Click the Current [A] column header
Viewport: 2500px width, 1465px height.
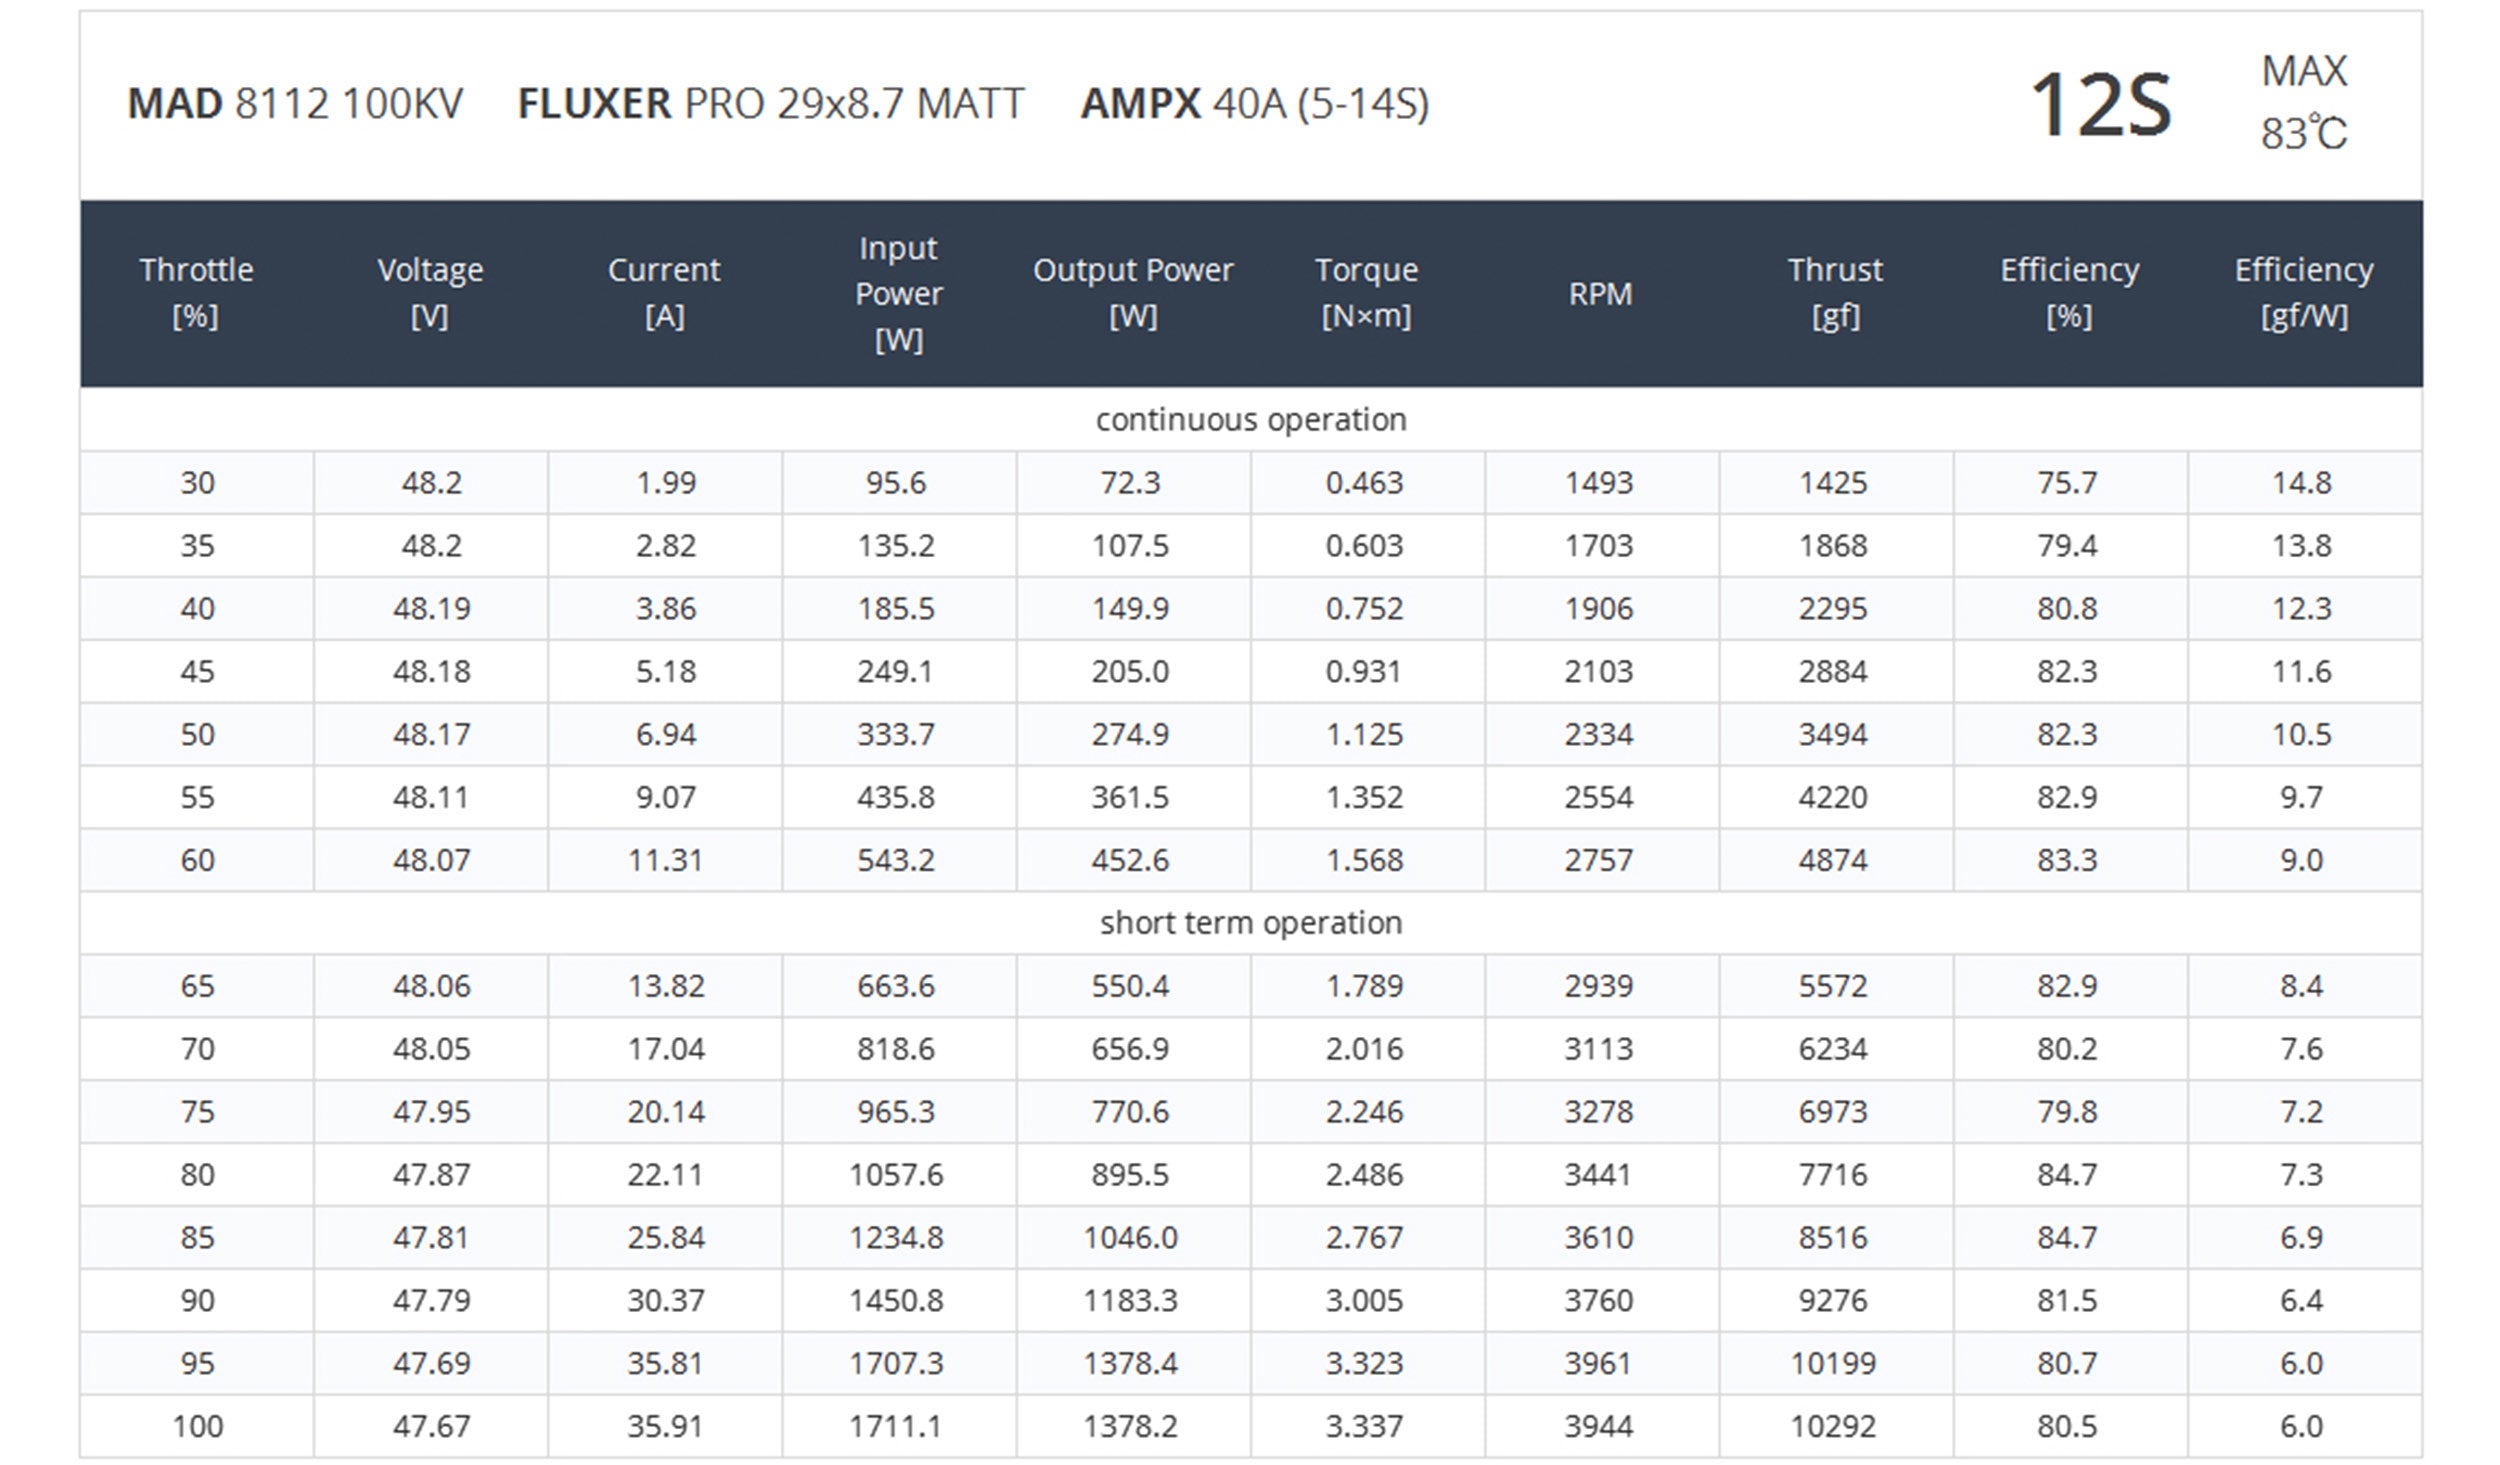point(664,292)
